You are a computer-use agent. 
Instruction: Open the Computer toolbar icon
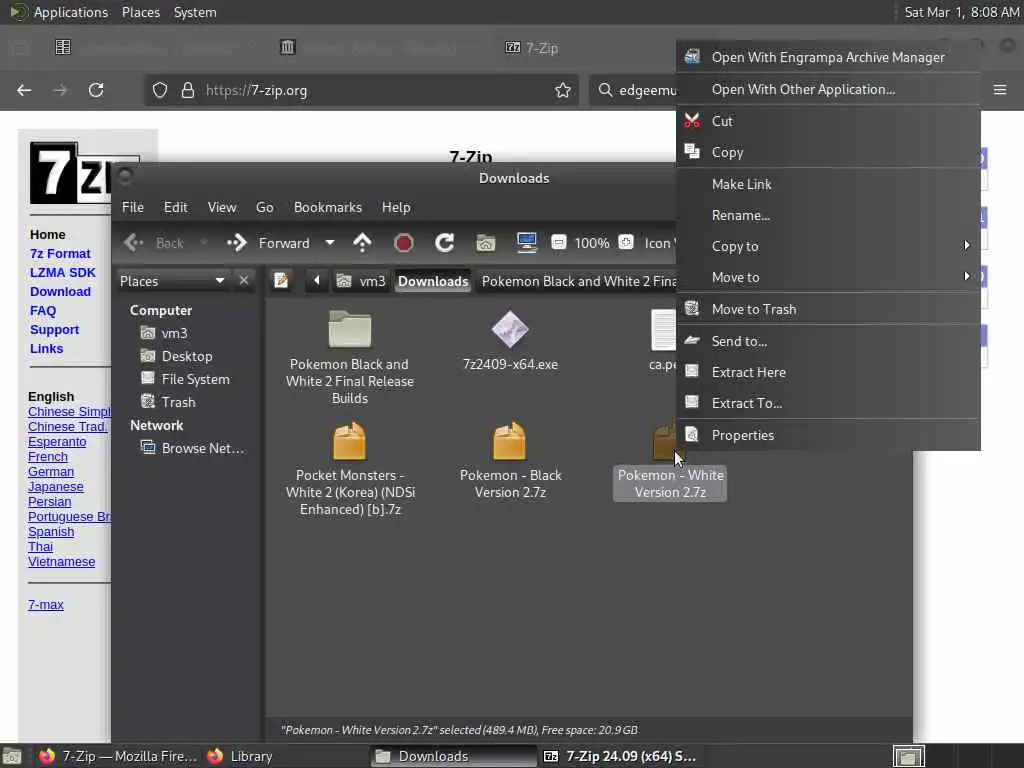[x=526, y=242]
